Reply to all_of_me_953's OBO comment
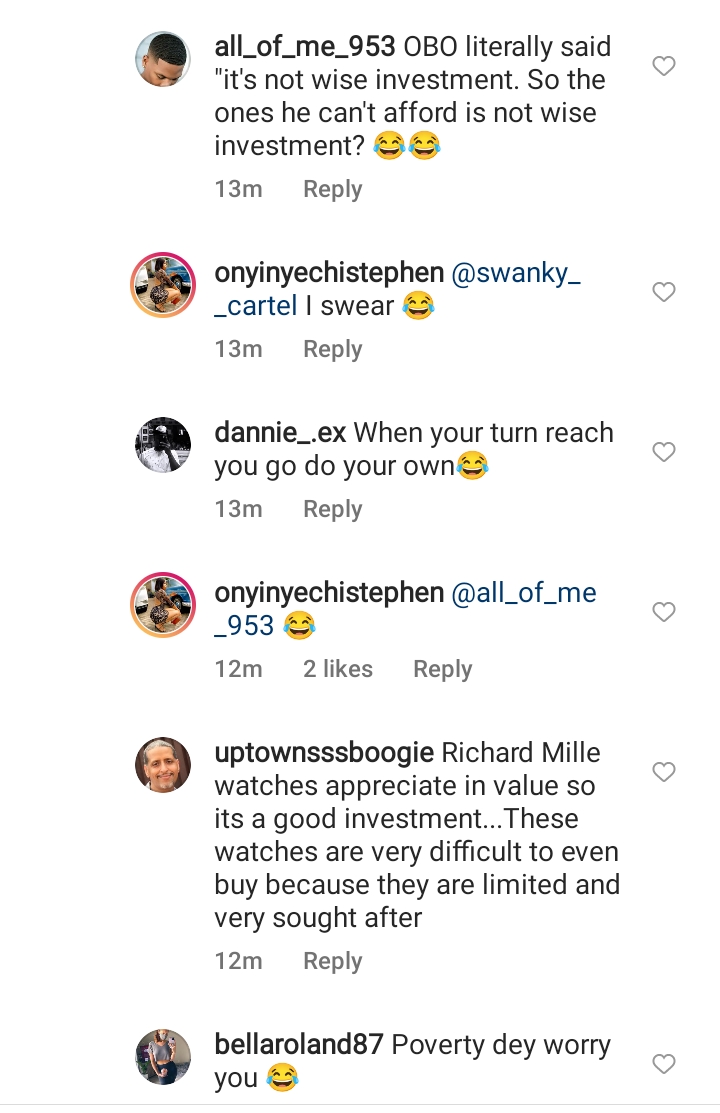The width and height of the screenshot is (720, 1113). pos(332,189)
